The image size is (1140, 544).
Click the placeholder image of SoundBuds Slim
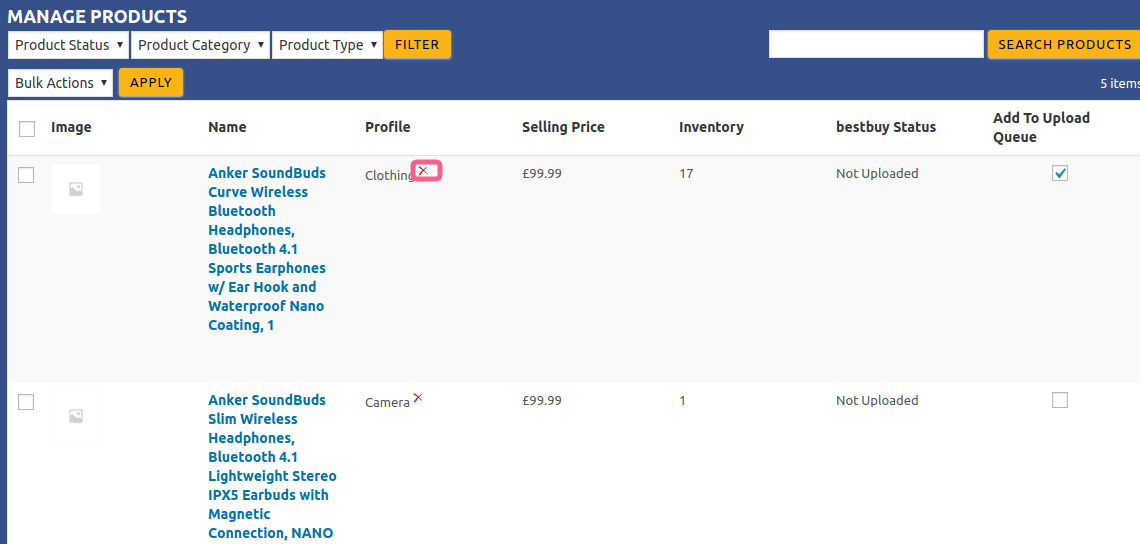[76, 416]
